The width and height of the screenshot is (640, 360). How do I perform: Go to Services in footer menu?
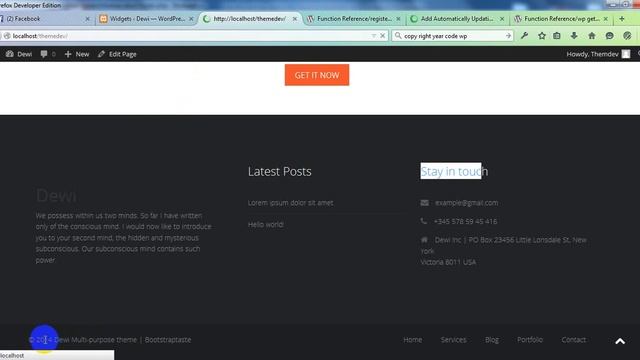coord(453,340)
